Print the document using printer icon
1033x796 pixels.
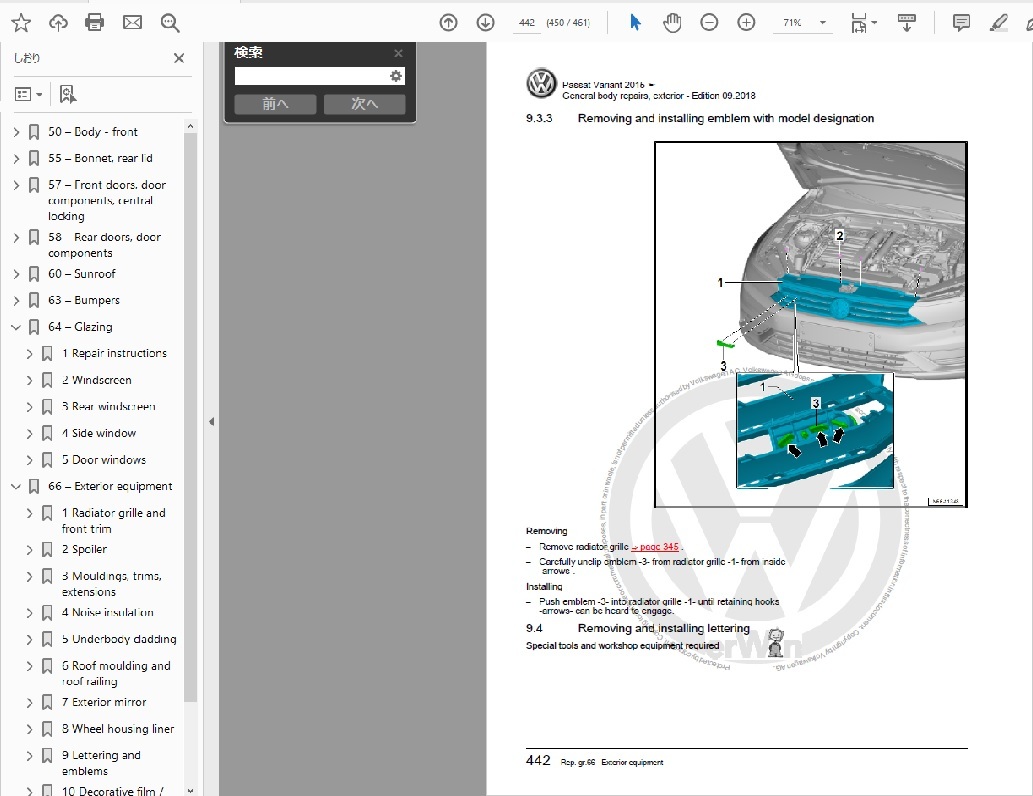coord(95,22)
